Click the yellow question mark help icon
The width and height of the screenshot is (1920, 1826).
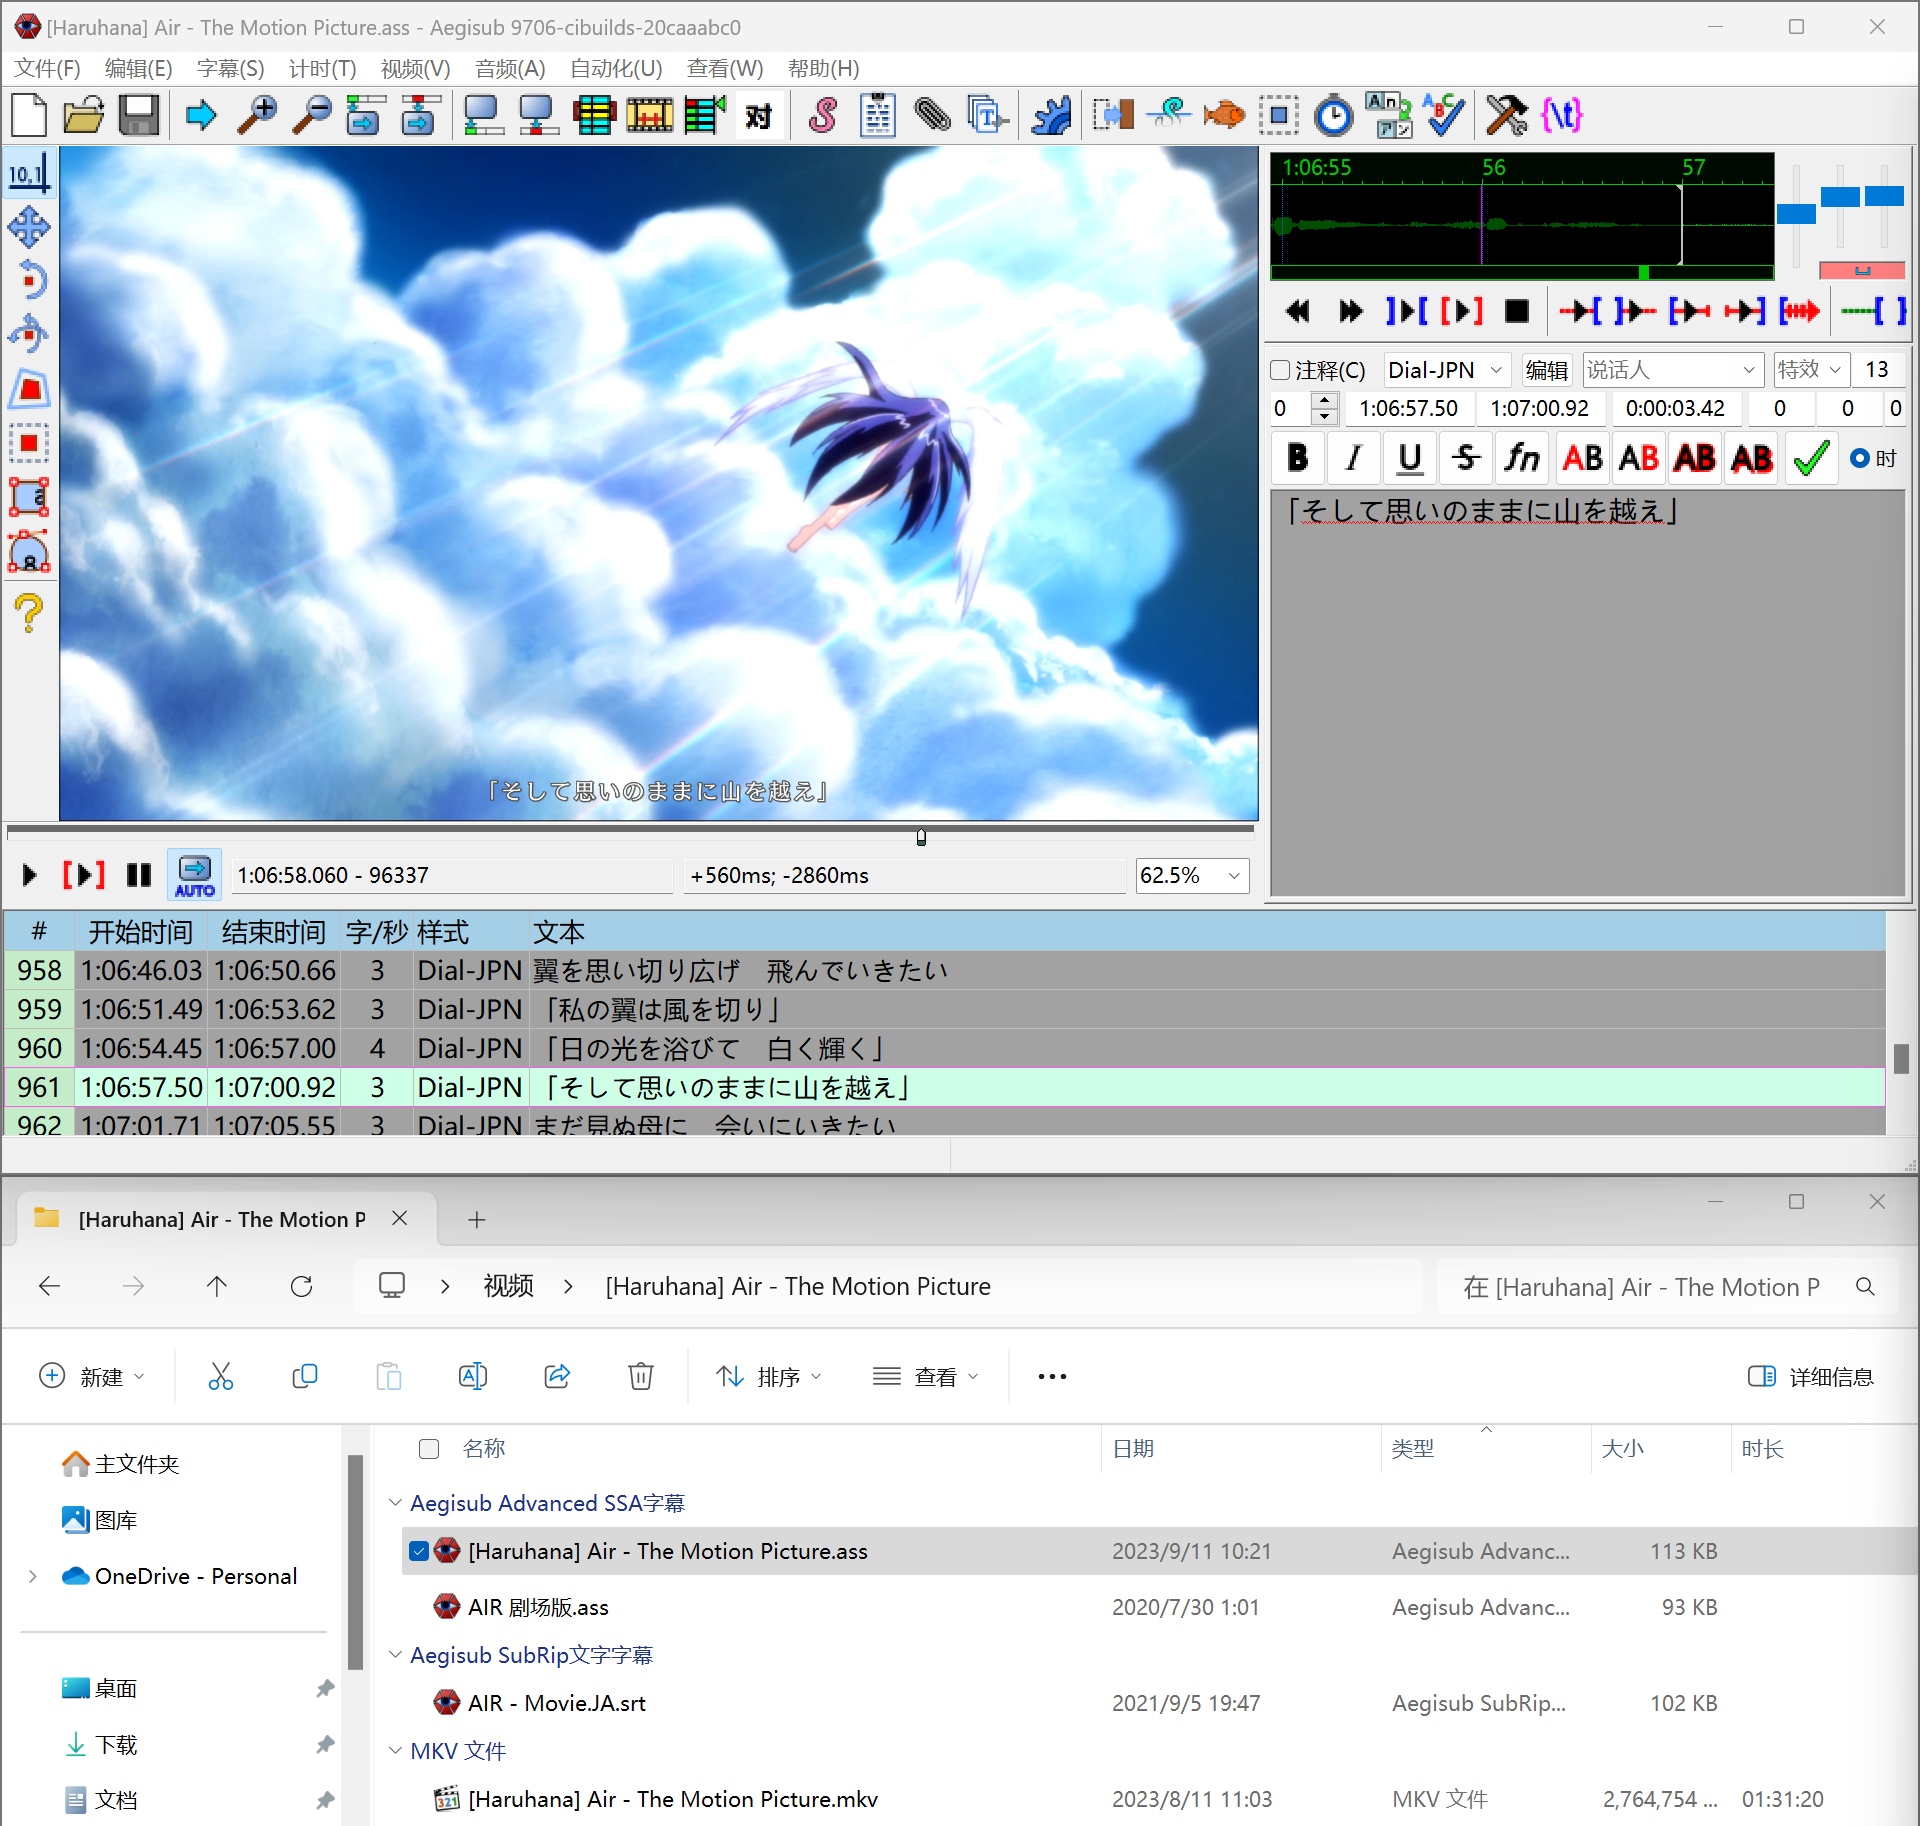pyautogui.click(x=29, y=612)
